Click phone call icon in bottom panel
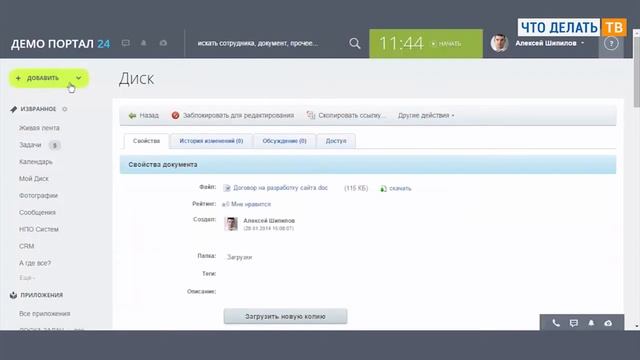Image resolution: width=640 pixels, height=360 pixels. (x=556, y=323)
